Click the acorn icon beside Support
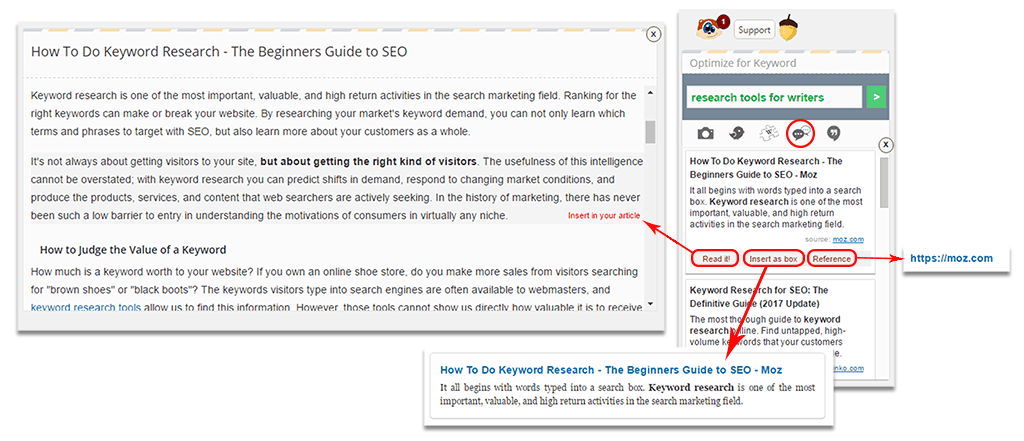Viewport: 1024px width, 441px height. point(790,27)
